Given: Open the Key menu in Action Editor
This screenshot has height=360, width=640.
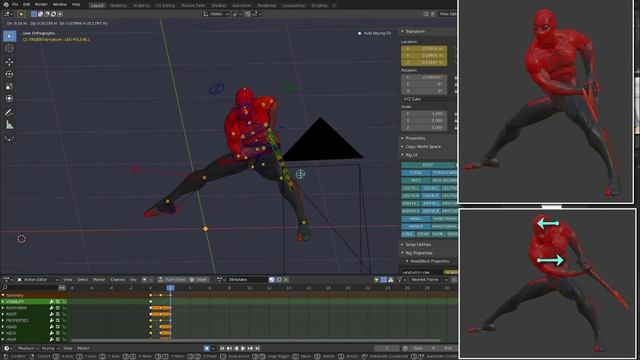Looking at the screenshot, I should [133, 280].
